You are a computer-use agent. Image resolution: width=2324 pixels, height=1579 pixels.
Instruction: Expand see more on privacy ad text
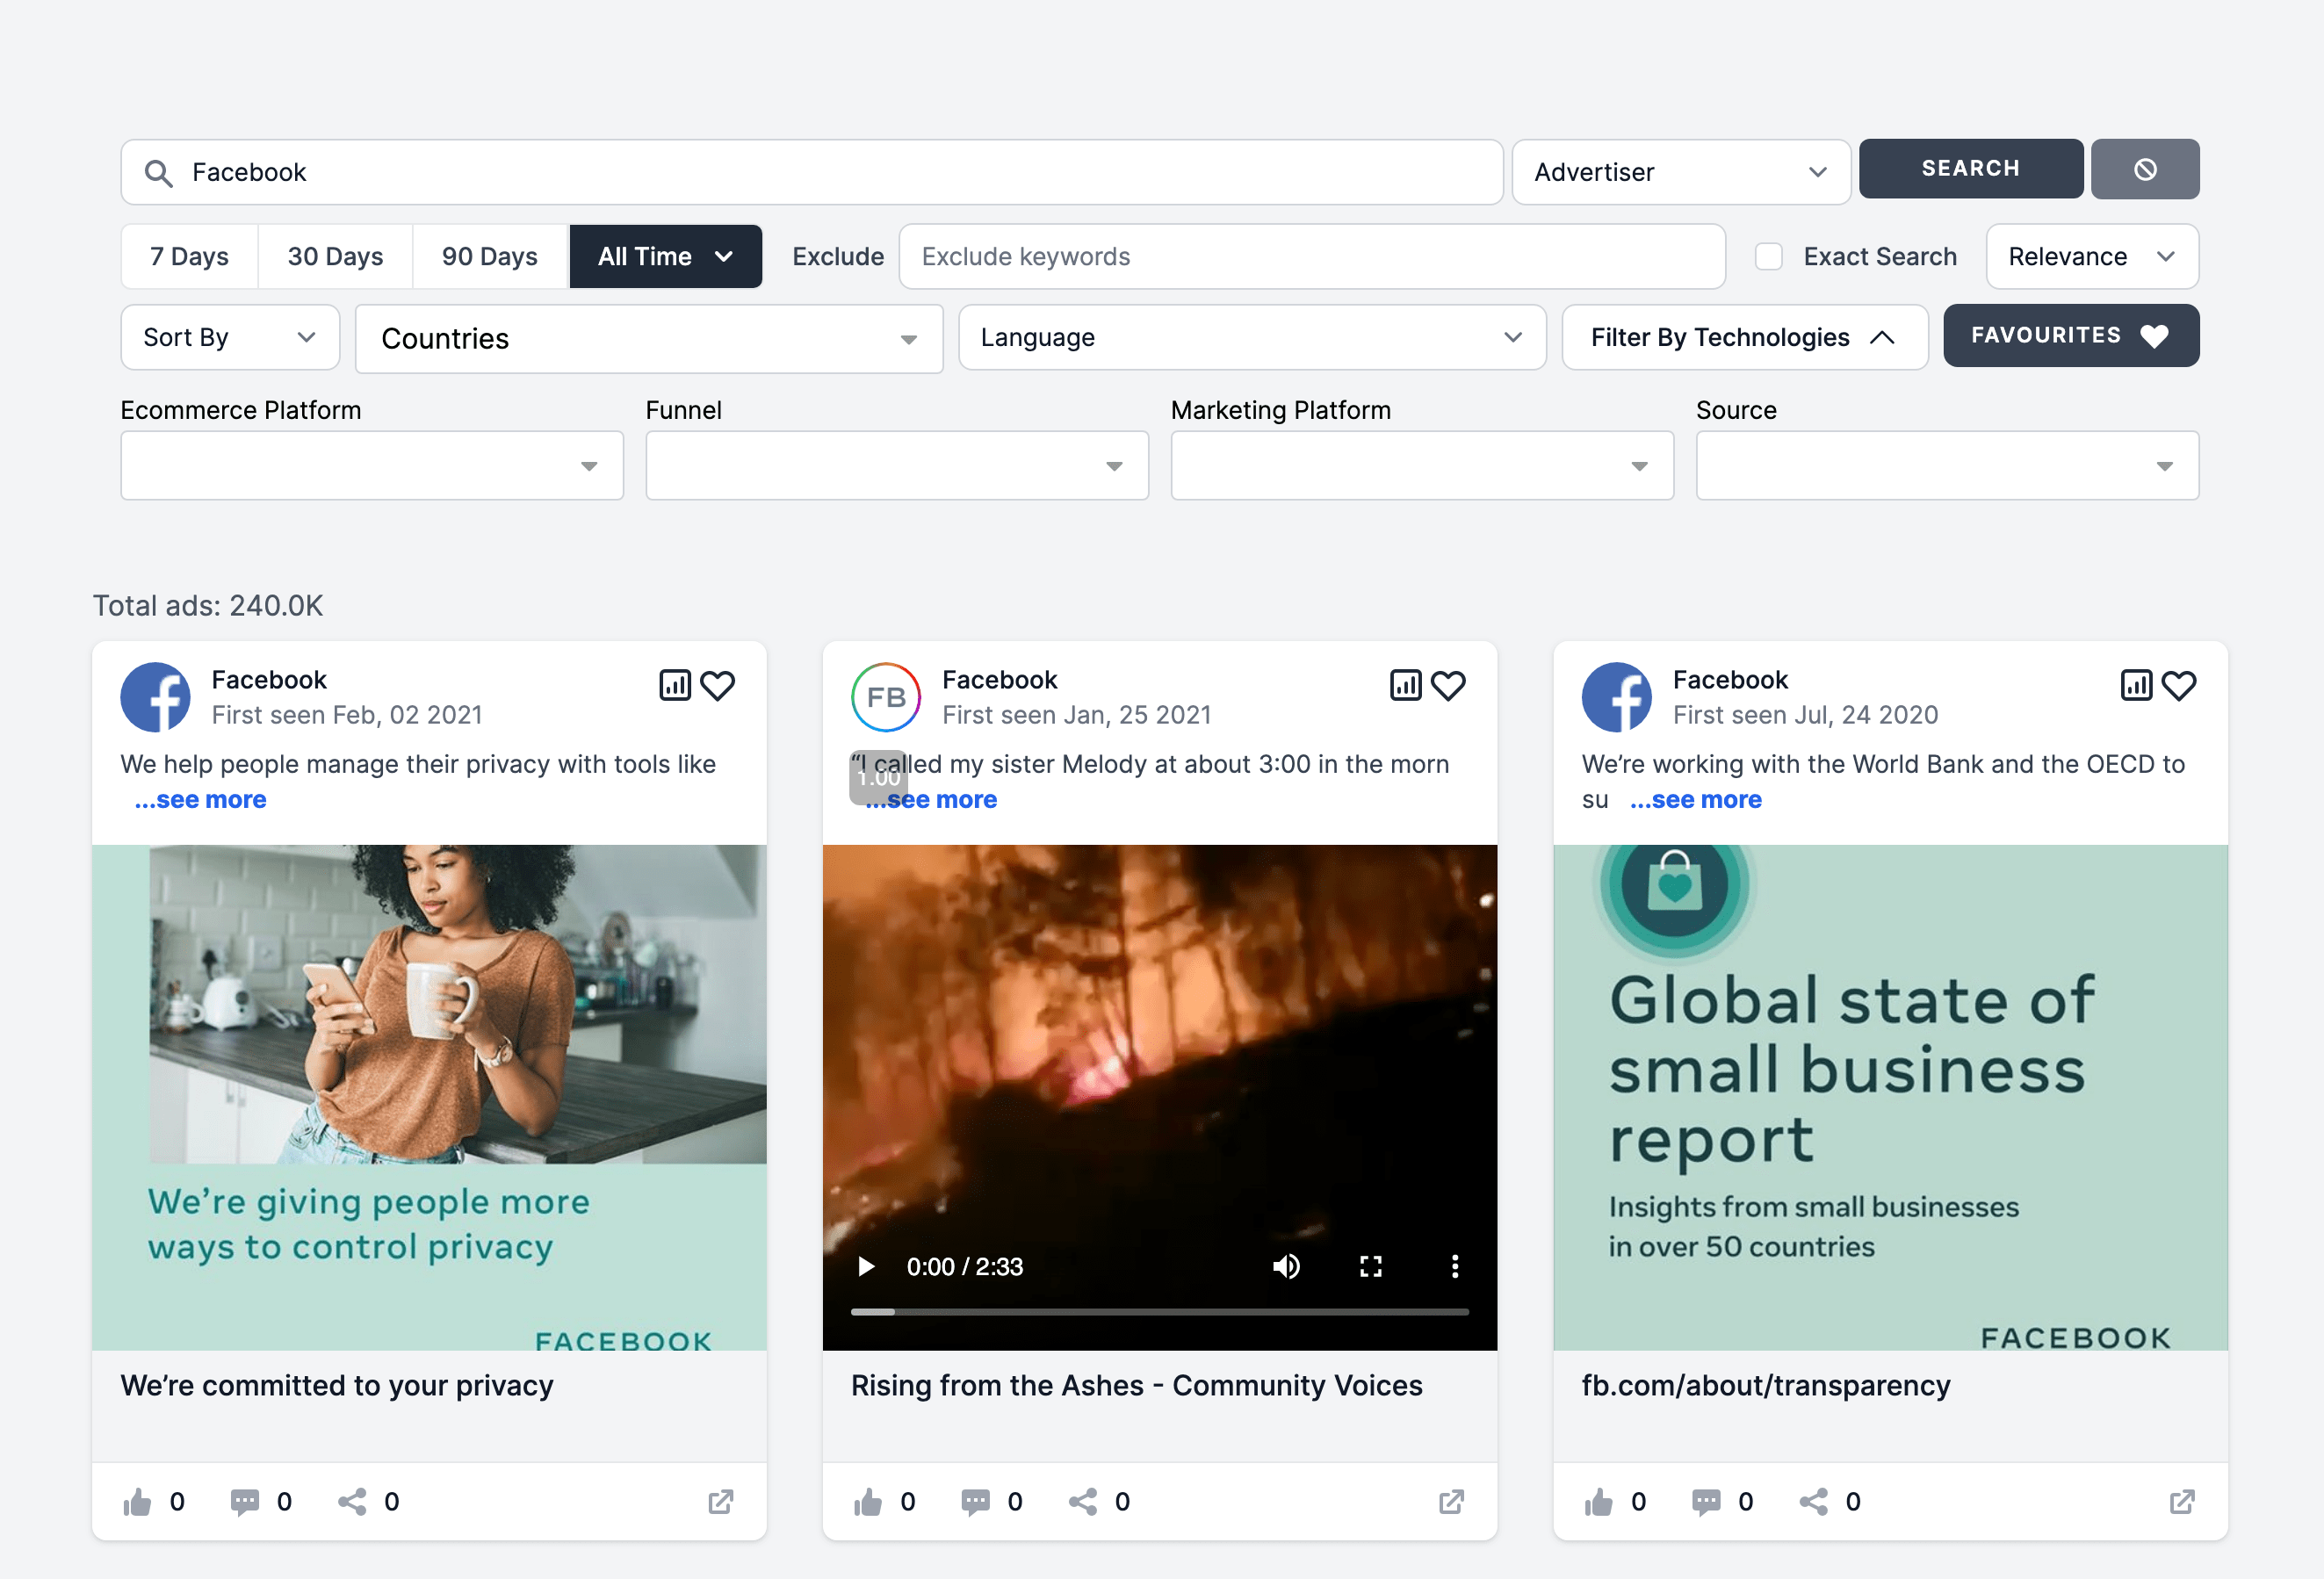tap(201, 800)
